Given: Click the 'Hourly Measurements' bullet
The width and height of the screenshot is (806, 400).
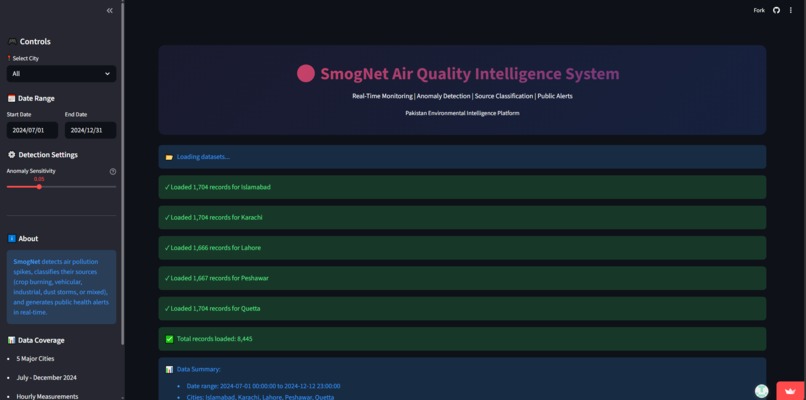Looking at the screenshot, I should 47,396.
